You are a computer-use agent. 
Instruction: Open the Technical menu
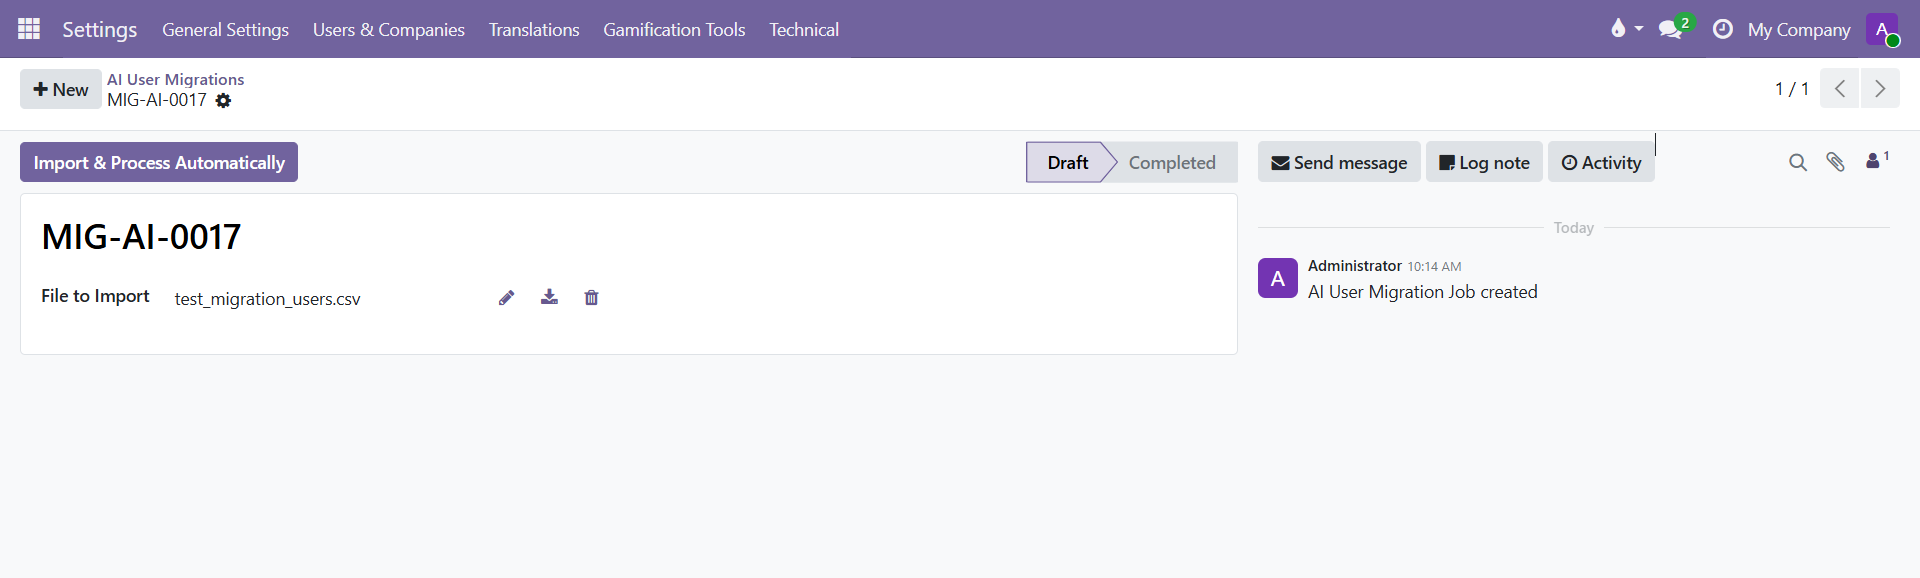[804, 30]
